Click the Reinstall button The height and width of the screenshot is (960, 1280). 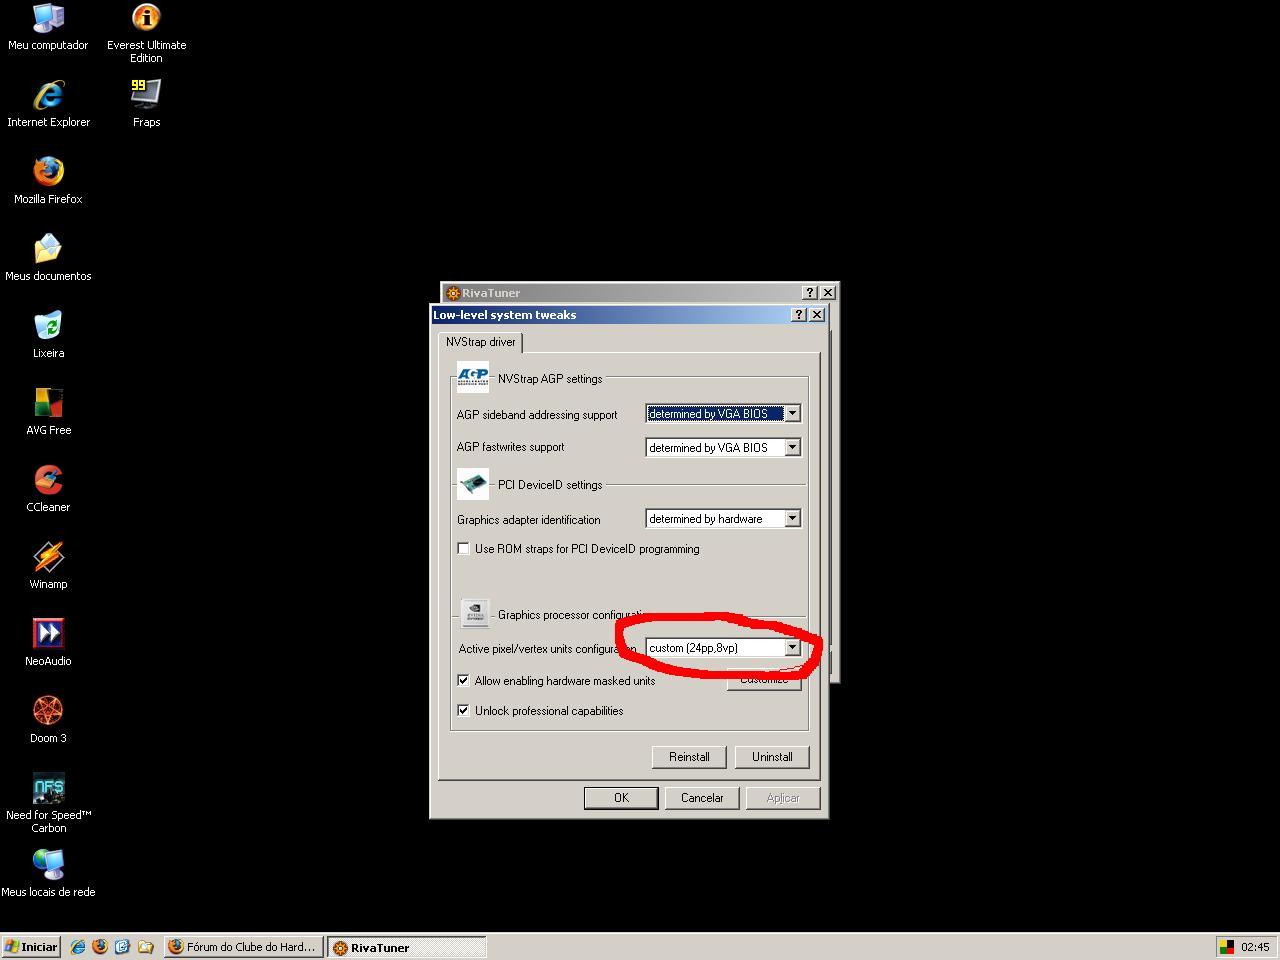click(x=689, y=757)
